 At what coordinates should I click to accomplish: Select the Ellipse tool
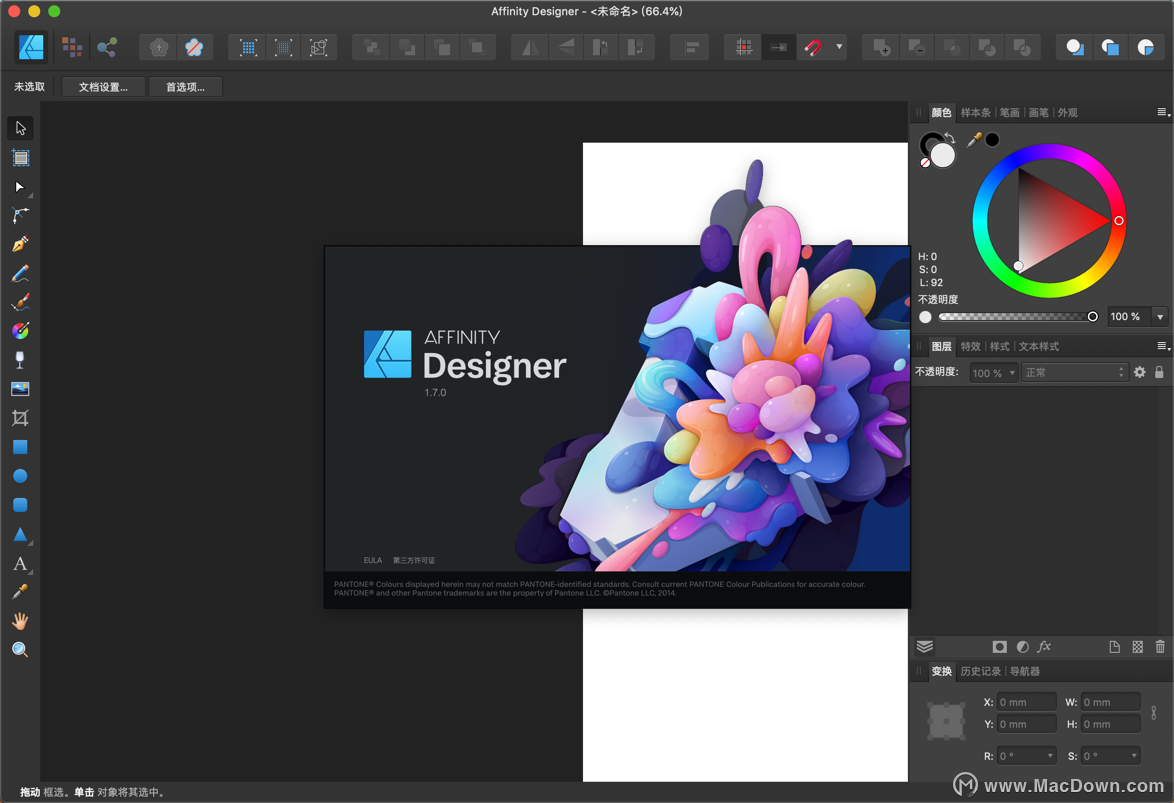pos(20,476)
